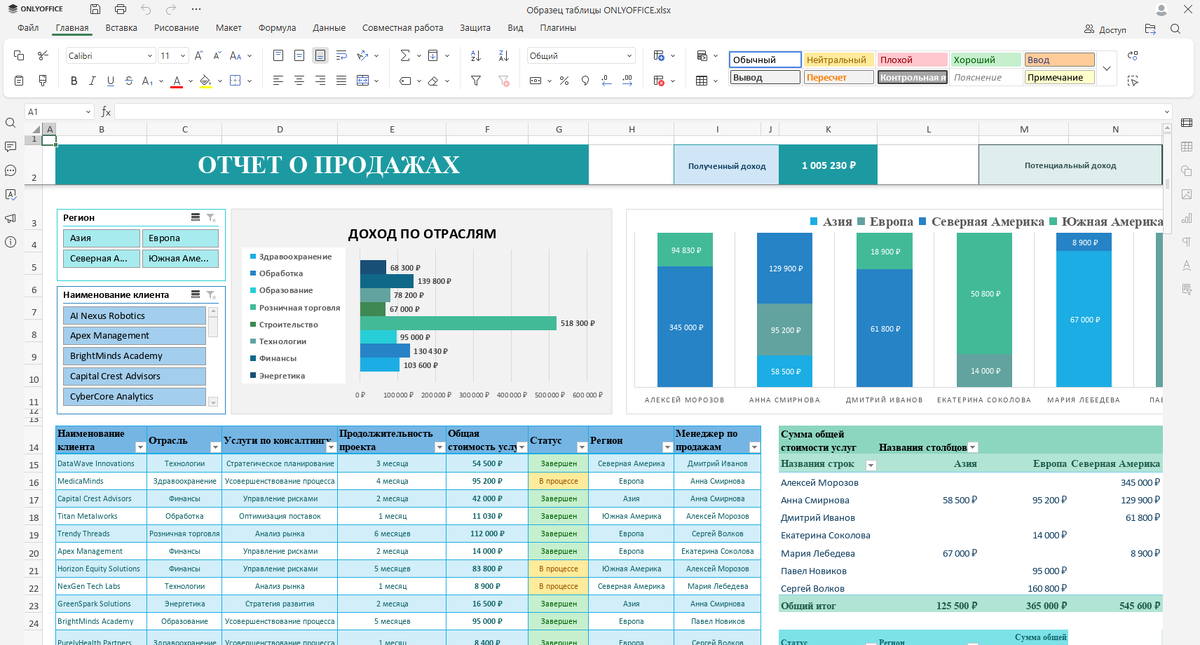This screenshot has height=645, width=1200.
Task: Expand the cell styles gallery arrow
Action: [x=1107, y=68]
